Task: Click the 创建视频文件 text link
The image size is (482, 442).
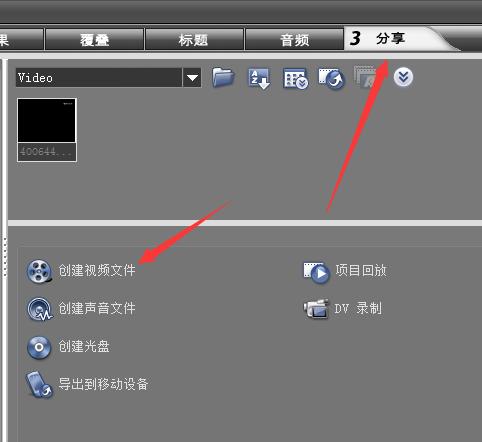Action: (x=97, y=270)
